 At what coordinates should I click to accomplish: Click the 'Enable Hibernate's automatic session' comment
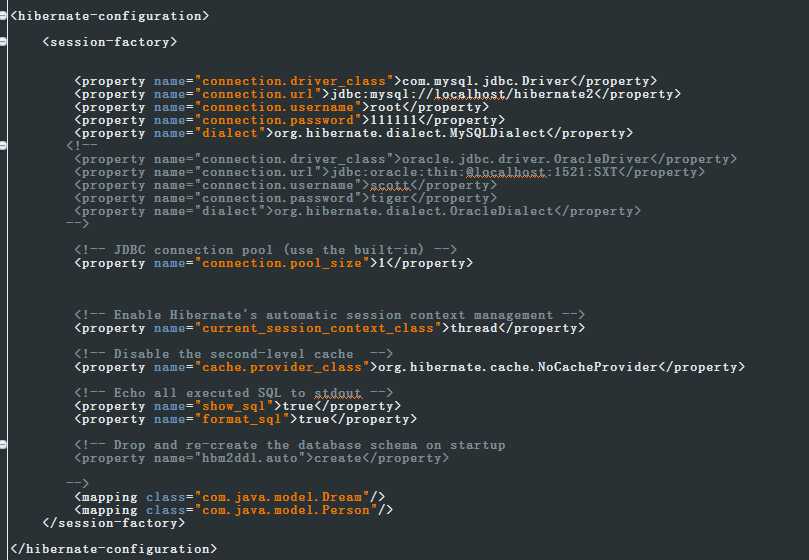tap(330, 315)
